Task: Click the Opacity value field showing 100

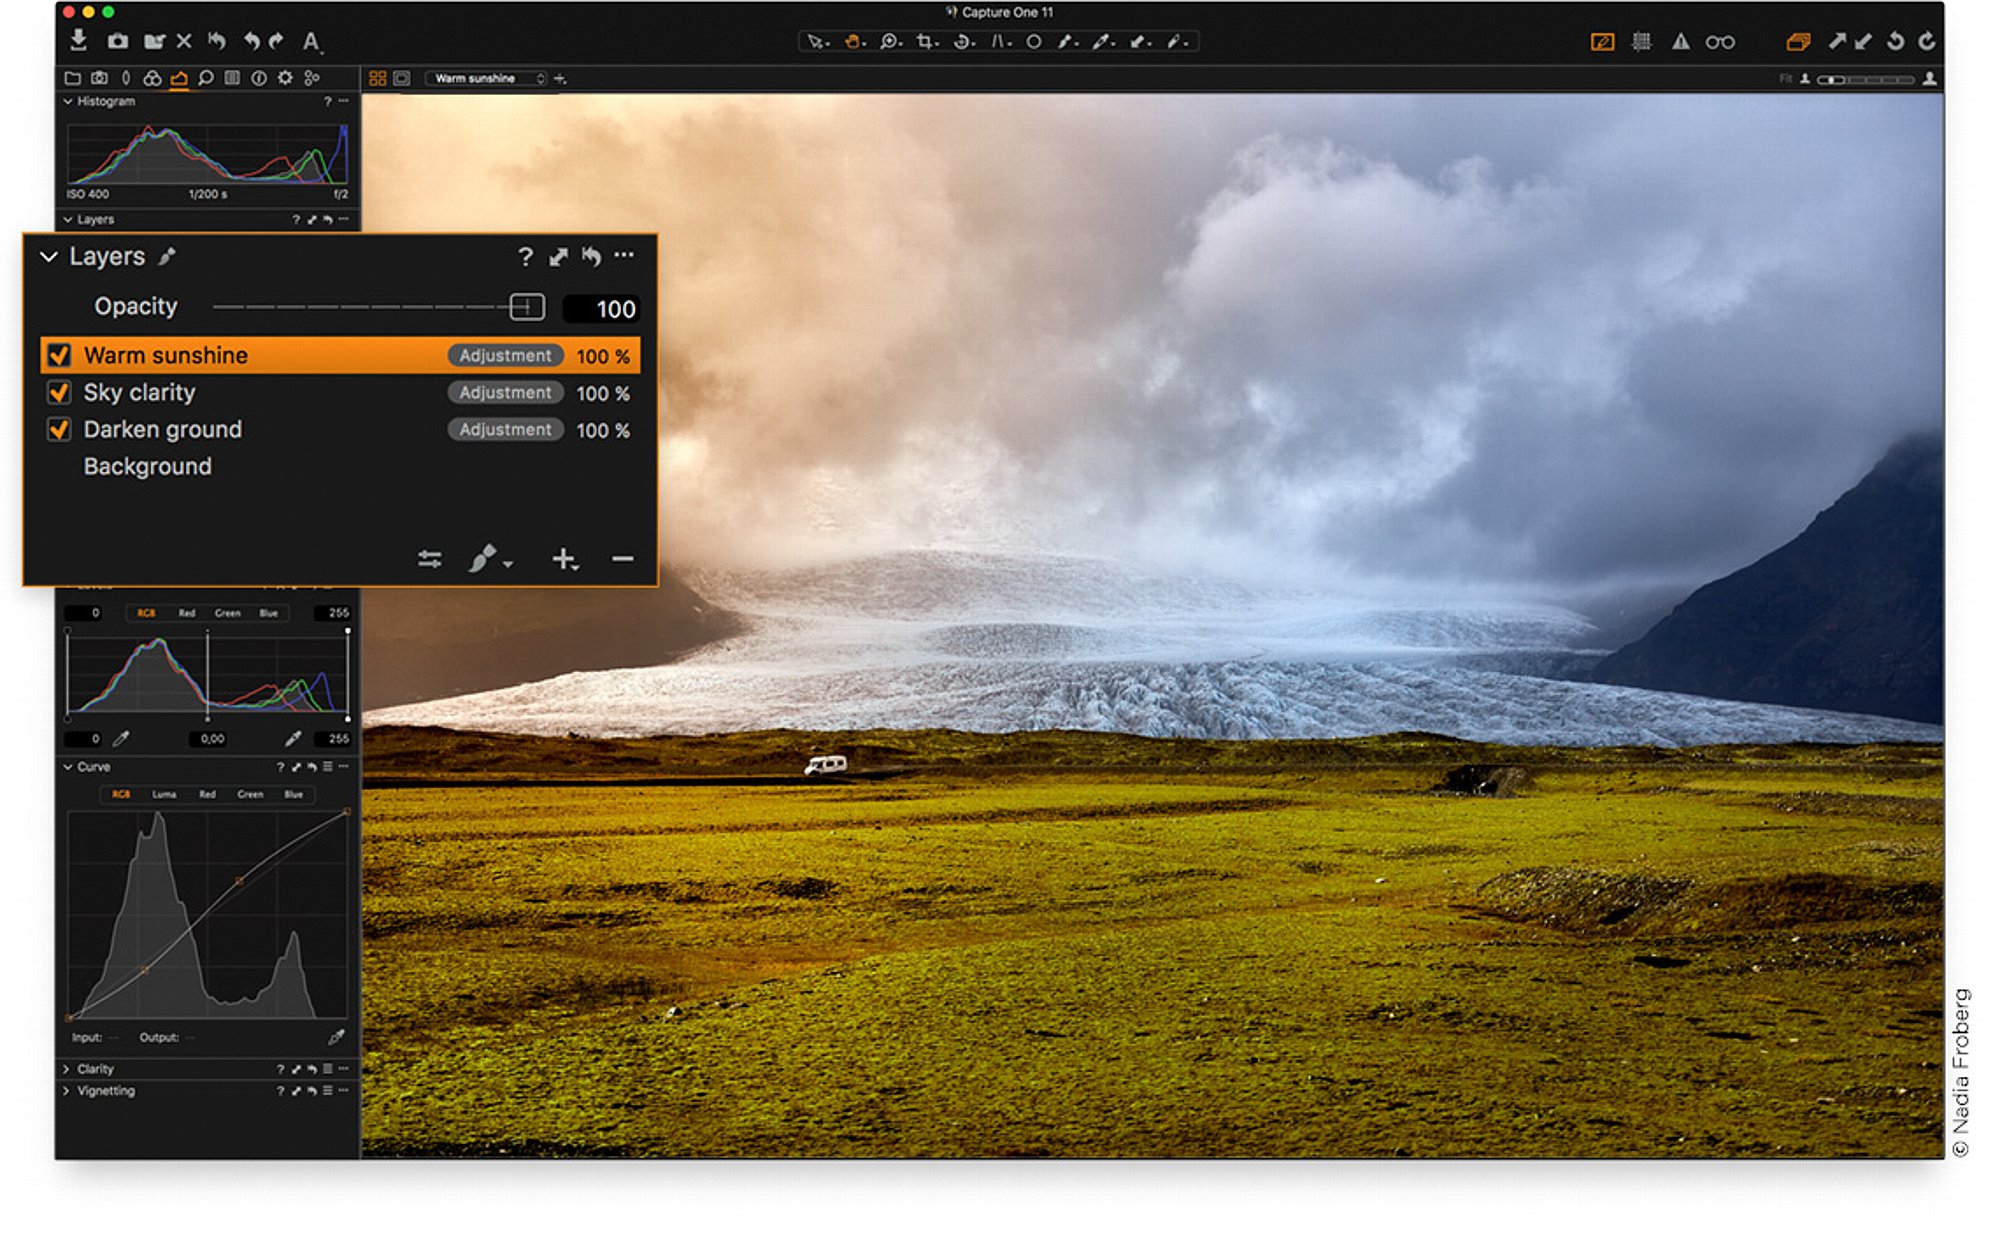Action: [x=601, y=309]
